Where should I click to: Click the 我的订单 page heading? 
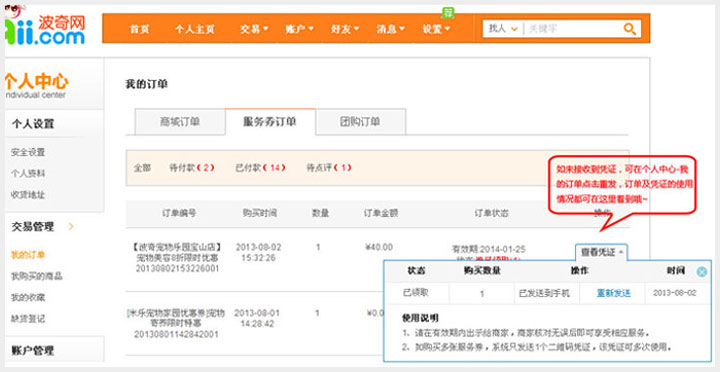click(146, 85)
